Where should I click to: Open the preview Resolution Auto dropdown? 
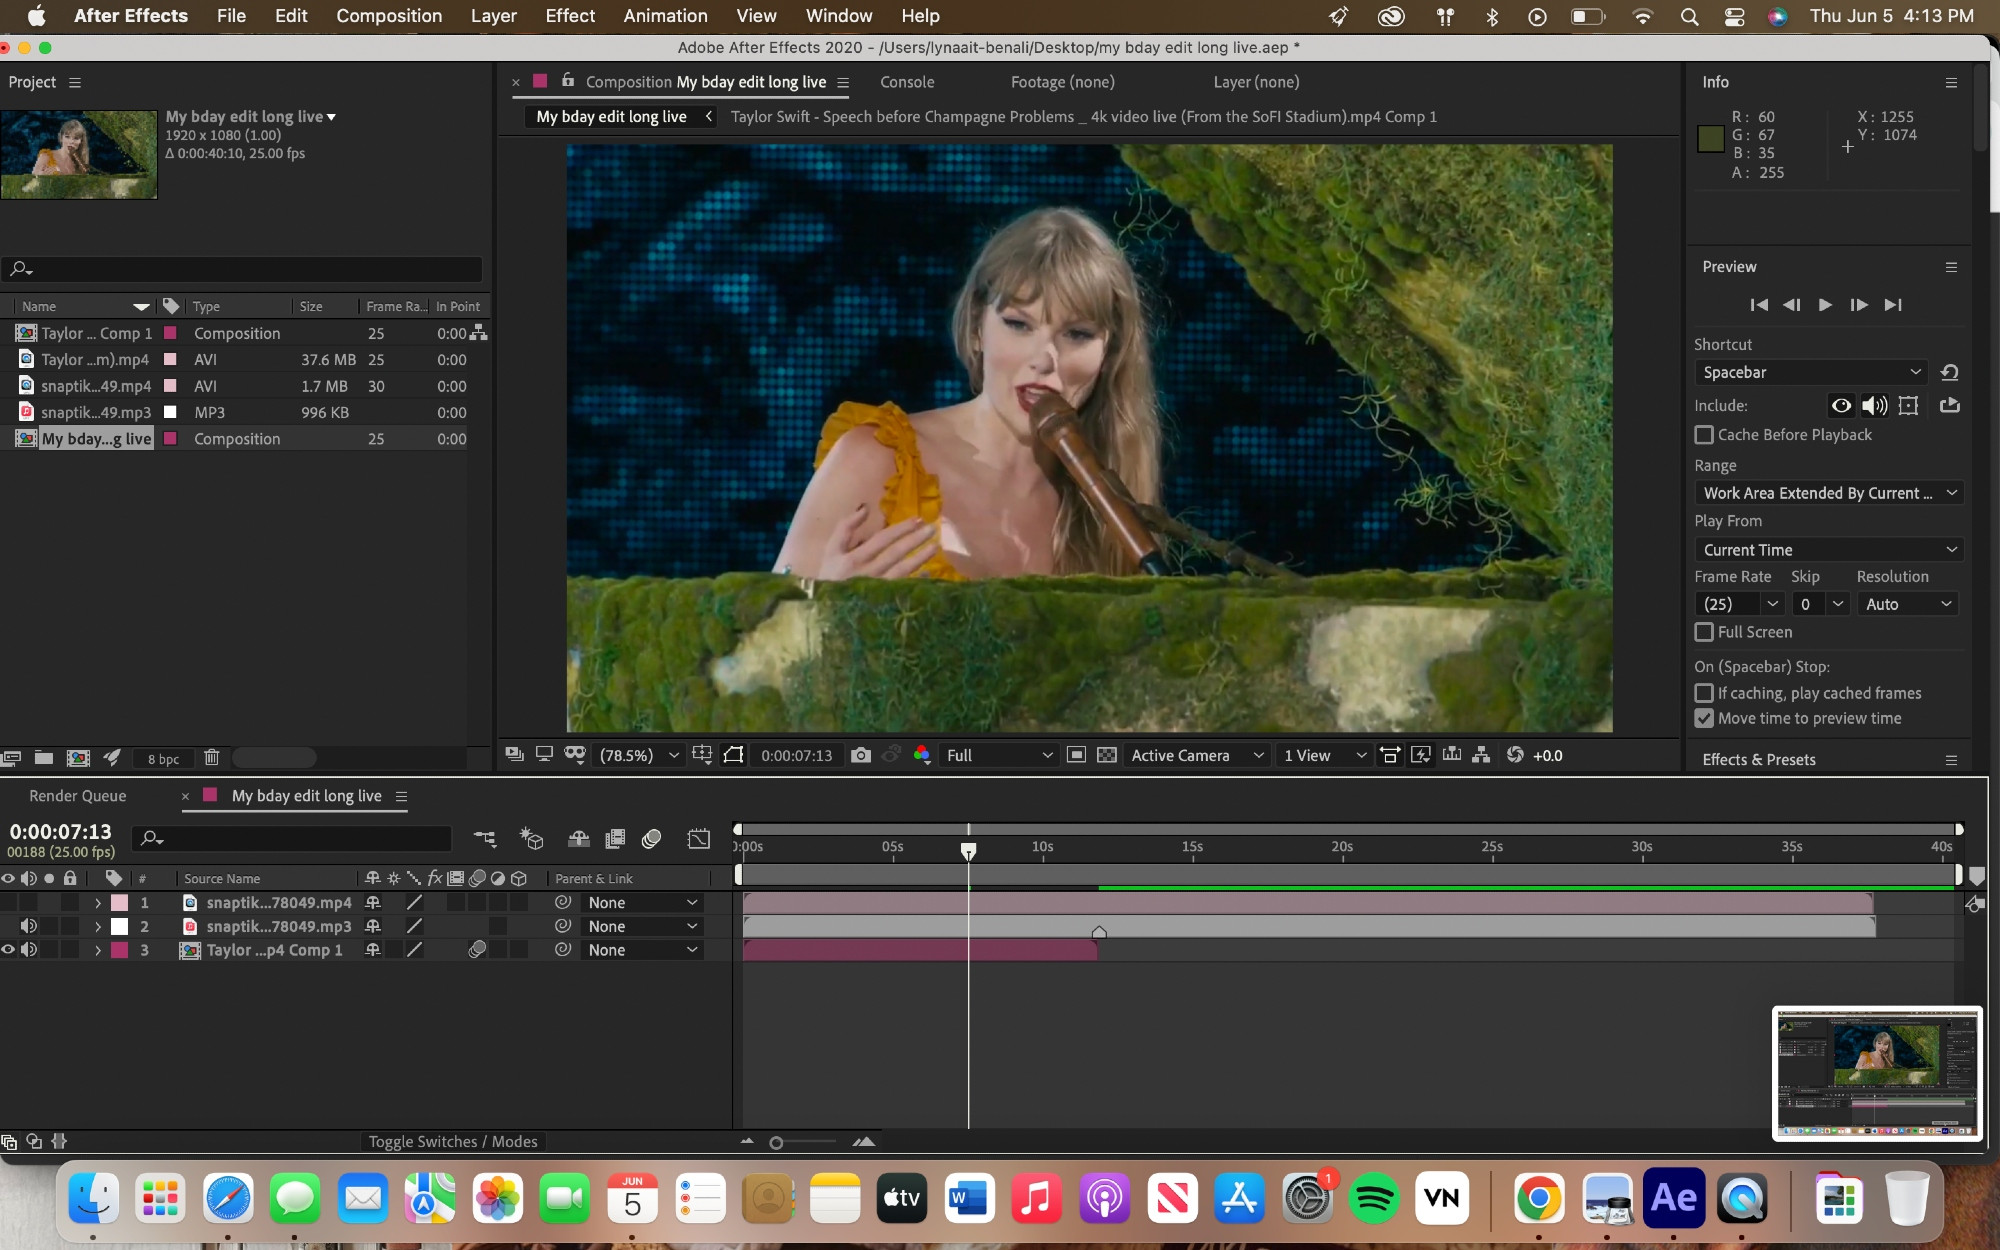pos(1907,604)
